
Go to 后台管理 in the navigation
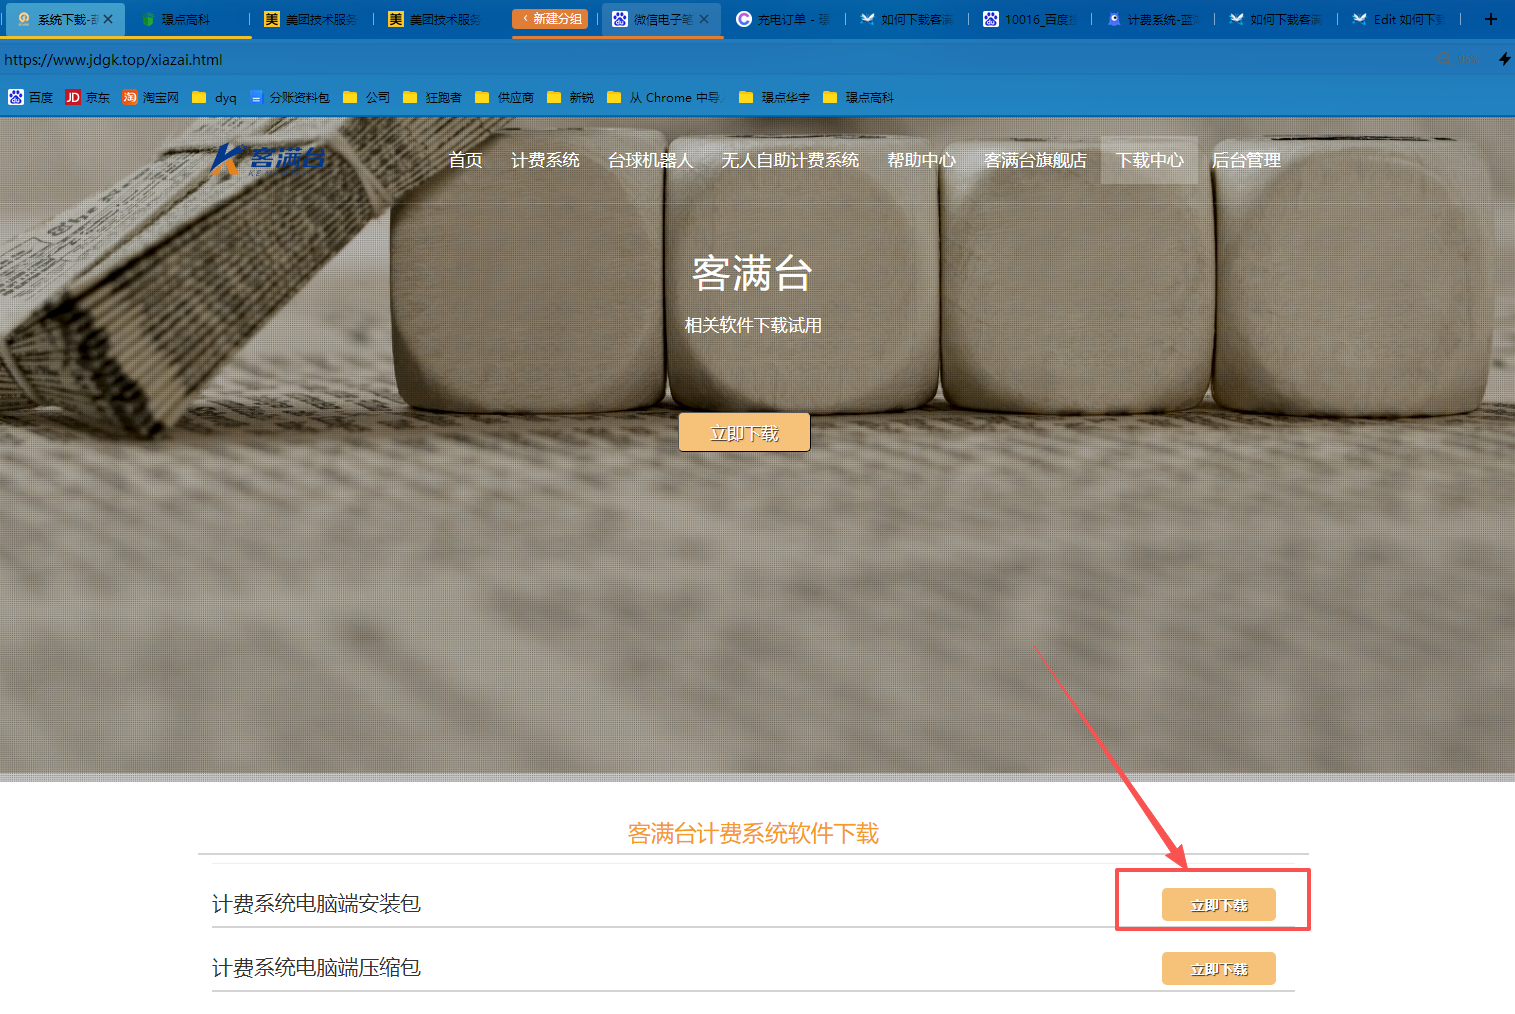pos(1246,160)
